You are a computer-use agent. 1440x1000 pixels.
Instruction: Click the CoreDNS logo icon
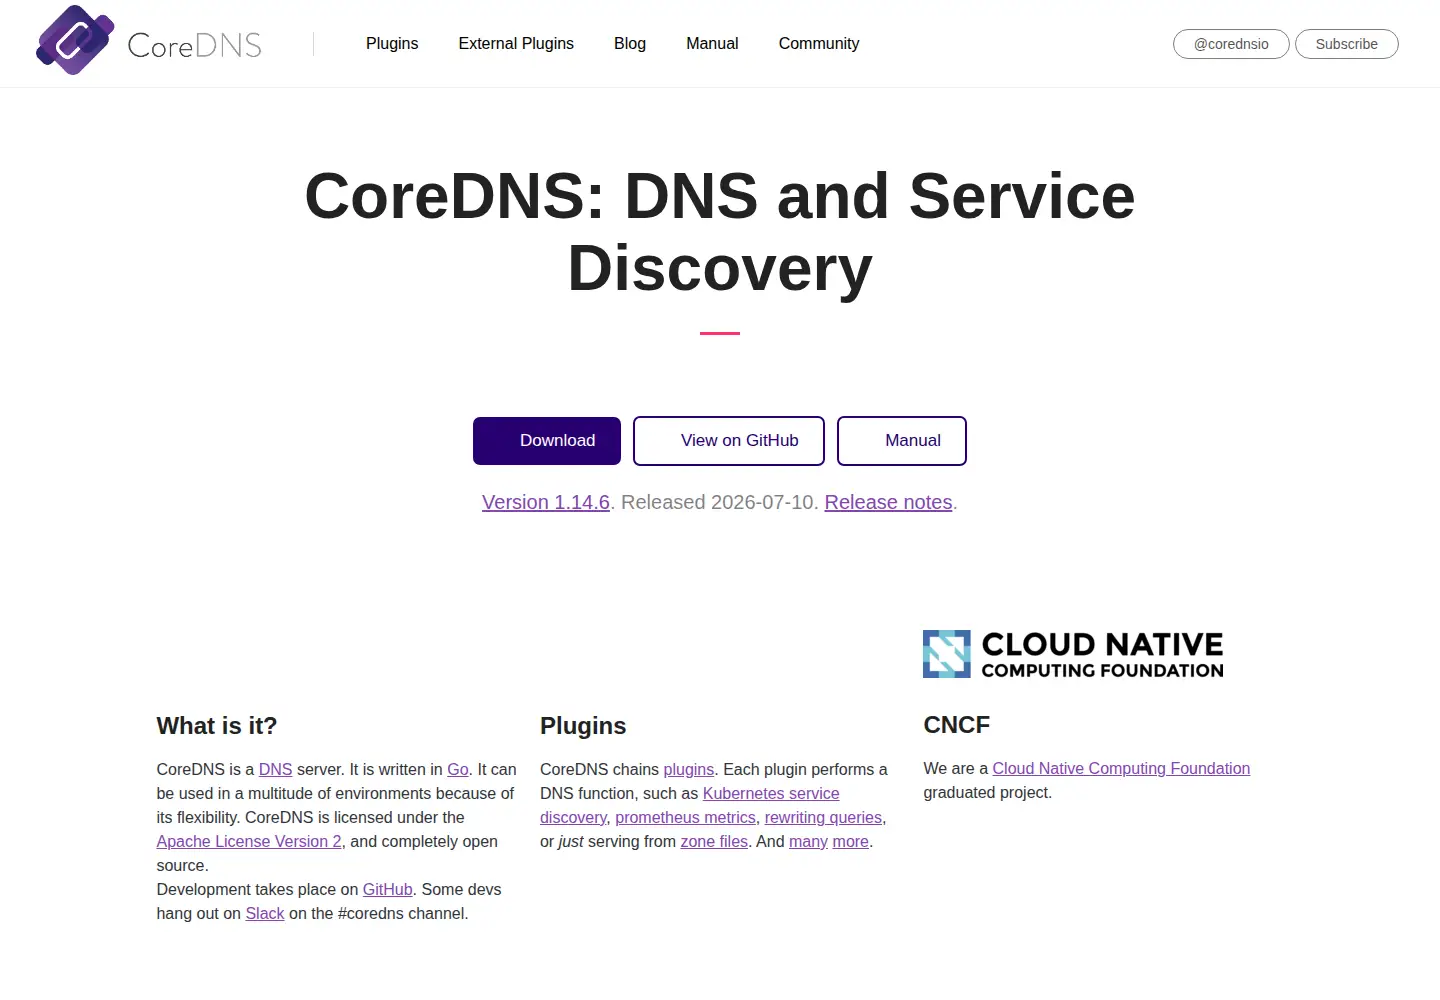(x=75, y=41)
